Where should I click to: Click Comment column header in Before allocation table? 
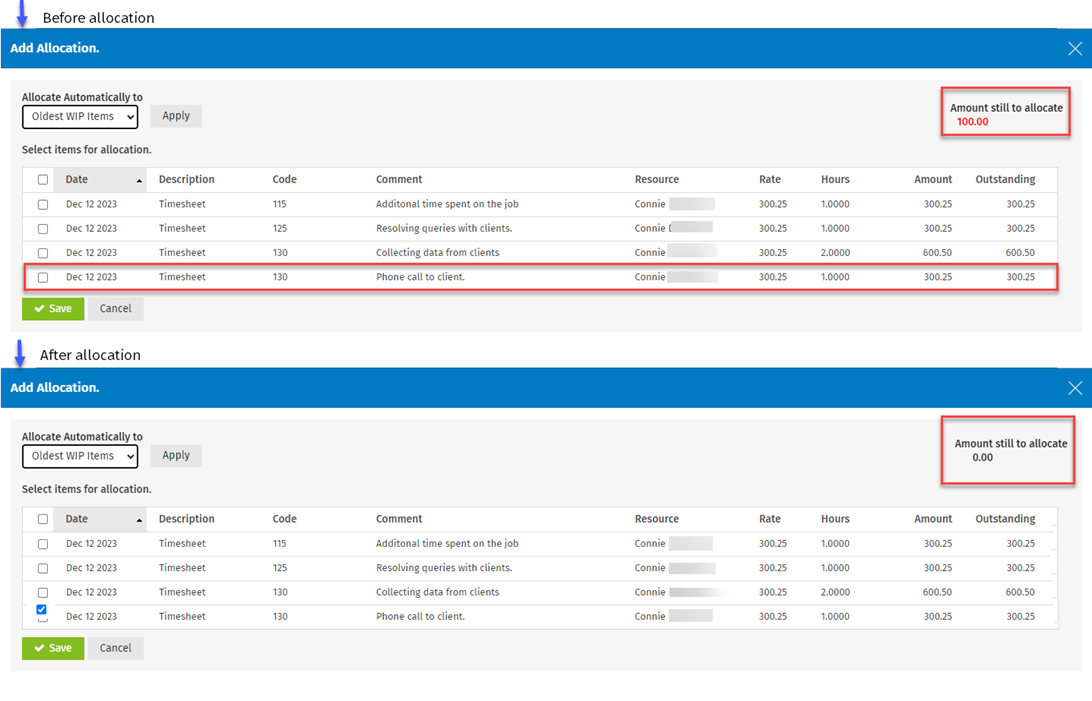[x=399, y=180]
